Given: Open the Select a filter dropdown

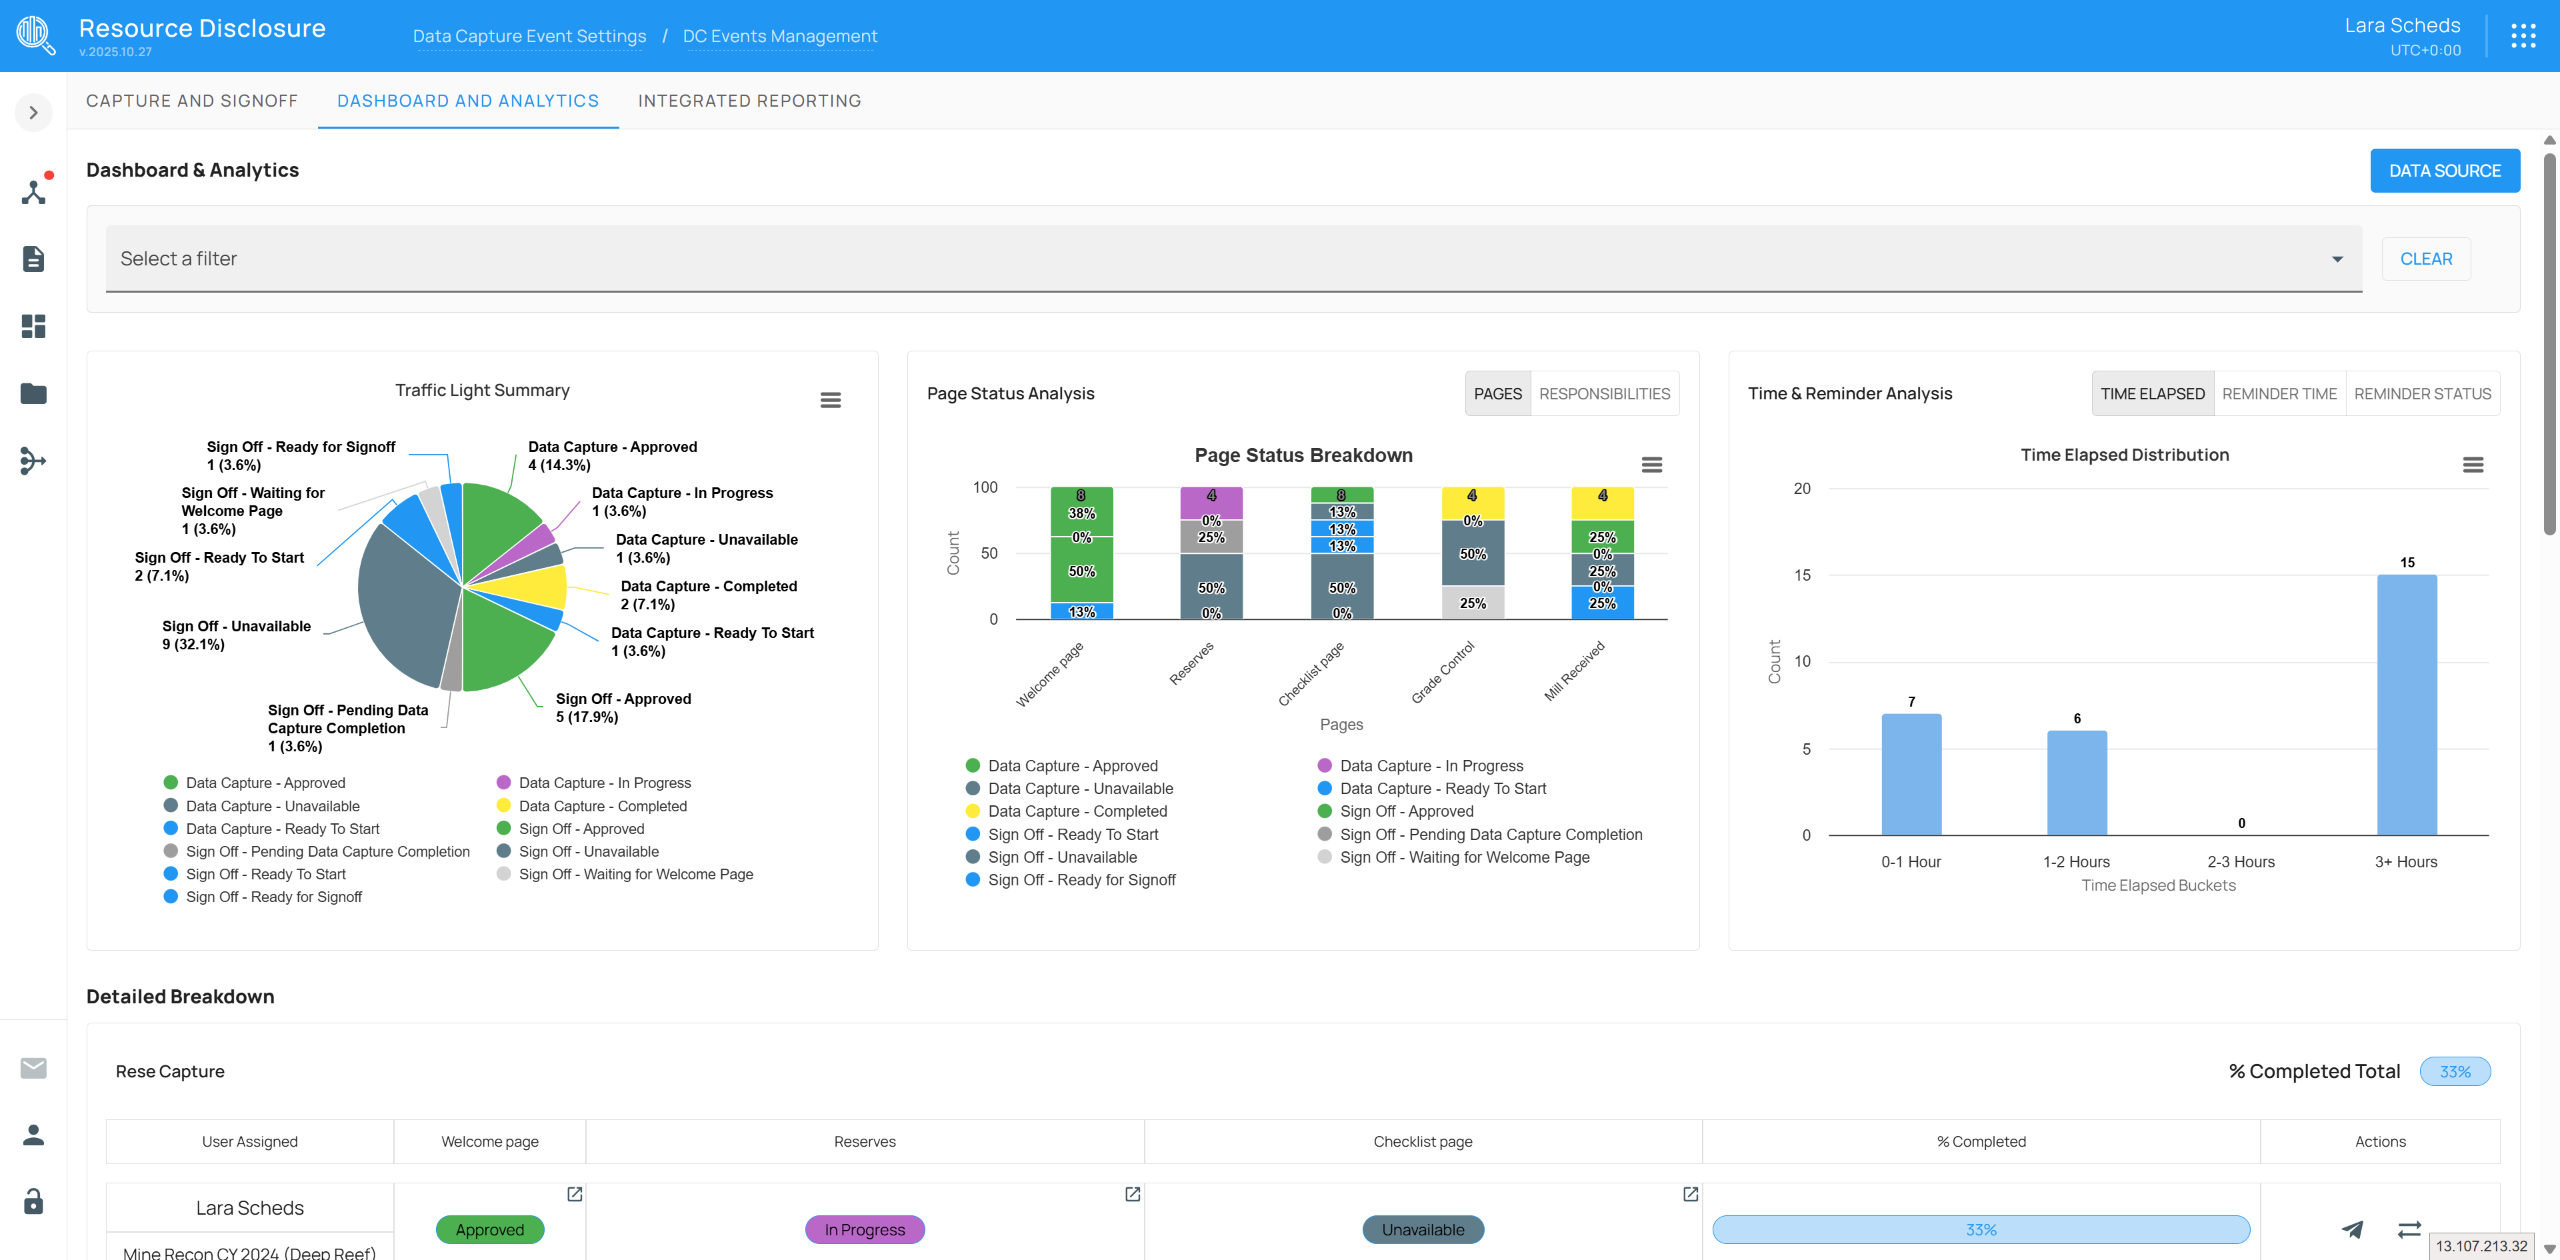Looking at the screenshot, I should pyautogui.click(x=1234, y=259).
